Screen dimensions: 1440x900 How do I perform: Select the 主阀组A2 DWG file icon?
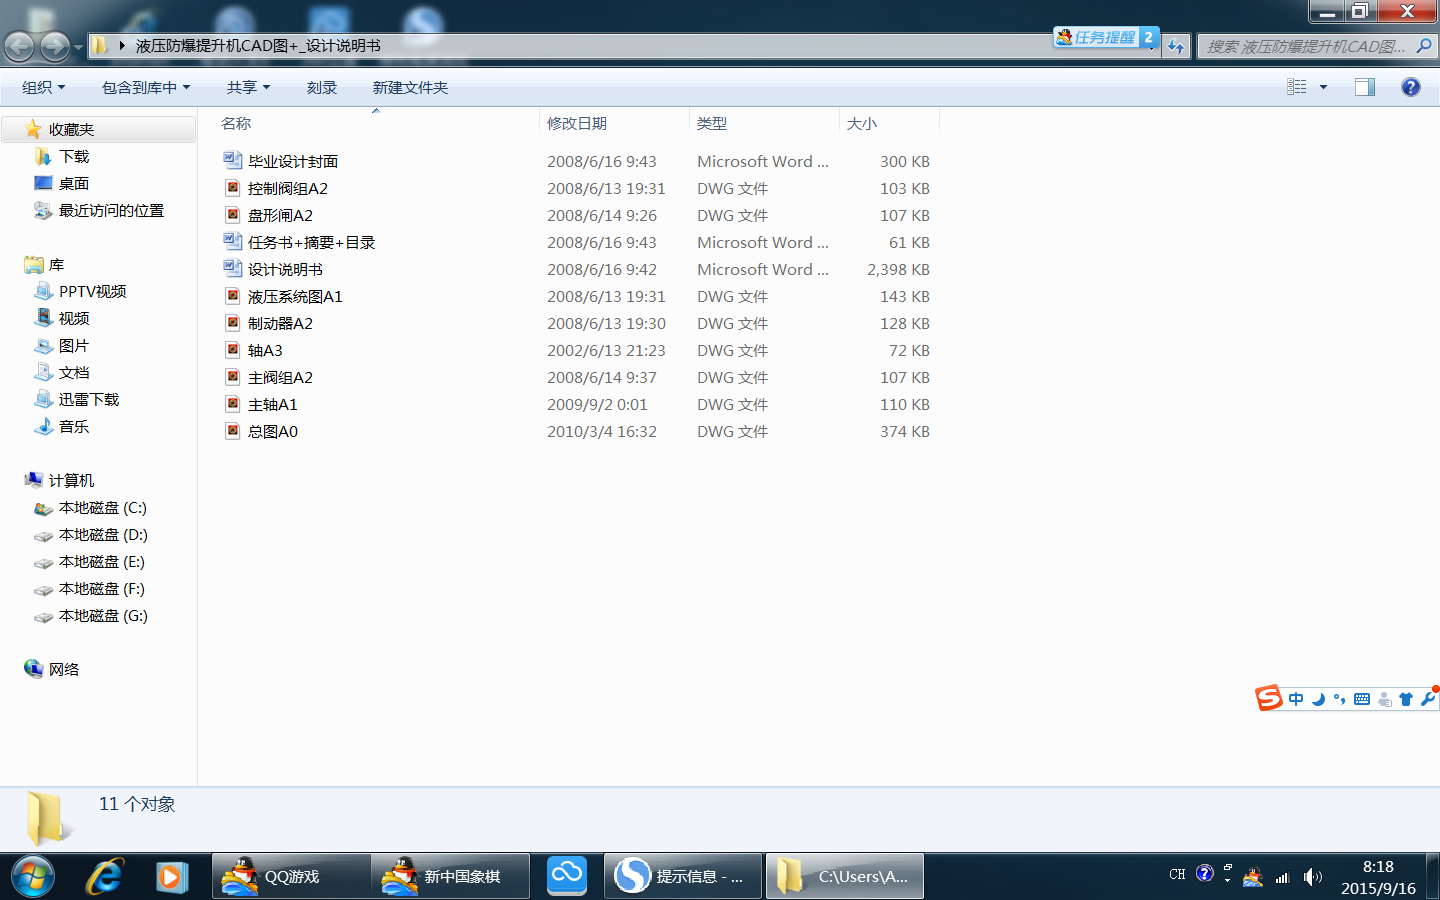[233, 377]
